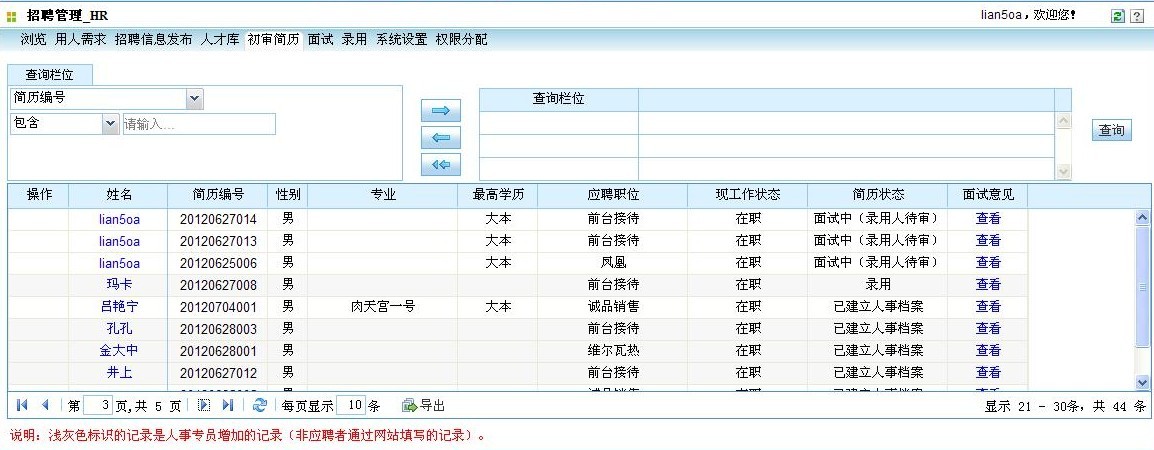Viewport: 1154px width, 450px height.
Task: Click the 请输入 search value field
Action: 198,124
